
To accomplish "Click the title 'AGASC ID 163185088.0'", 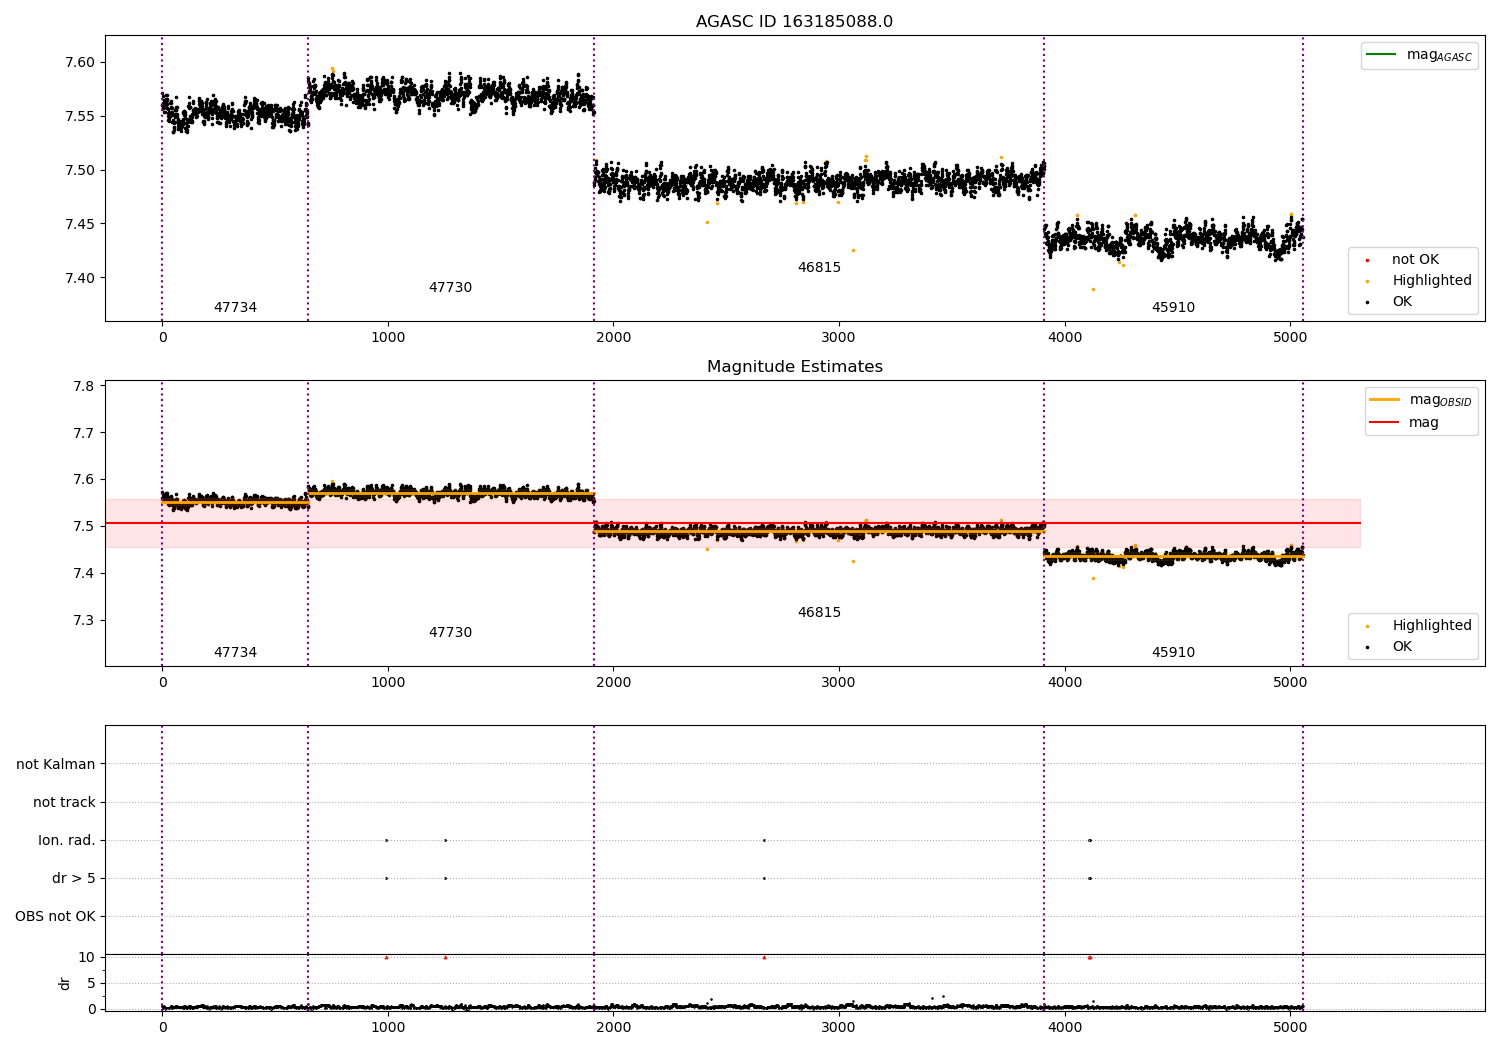I will point(794,22).
